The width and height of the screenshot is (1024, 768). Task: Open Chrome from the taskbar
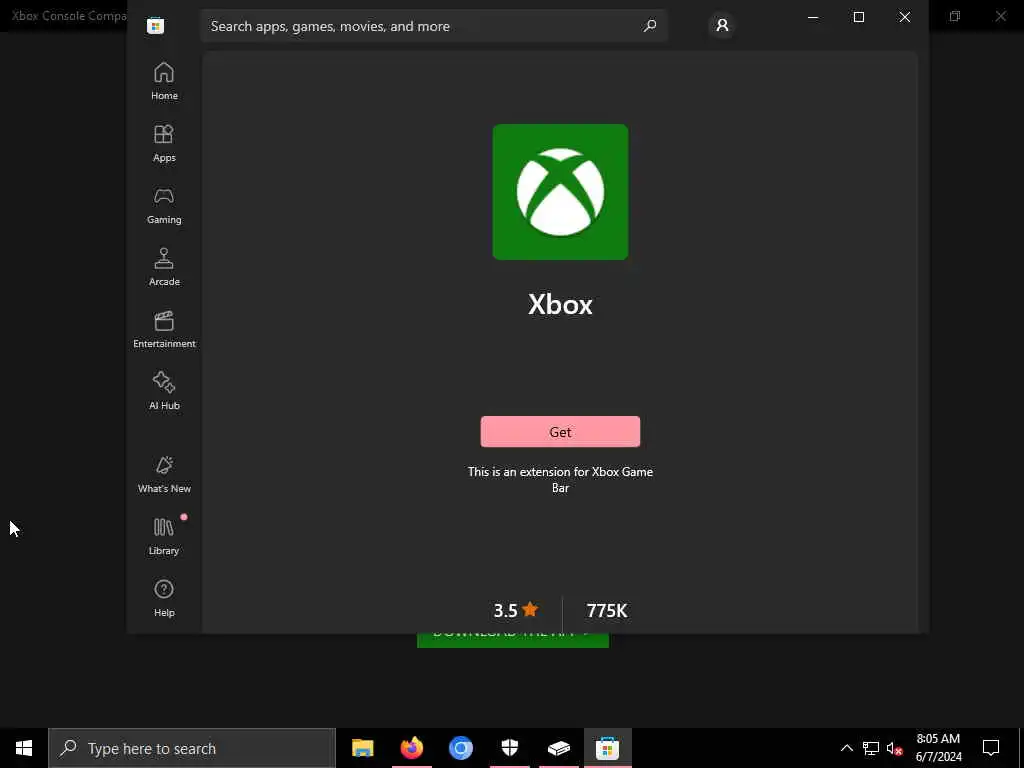click(460, 748)
